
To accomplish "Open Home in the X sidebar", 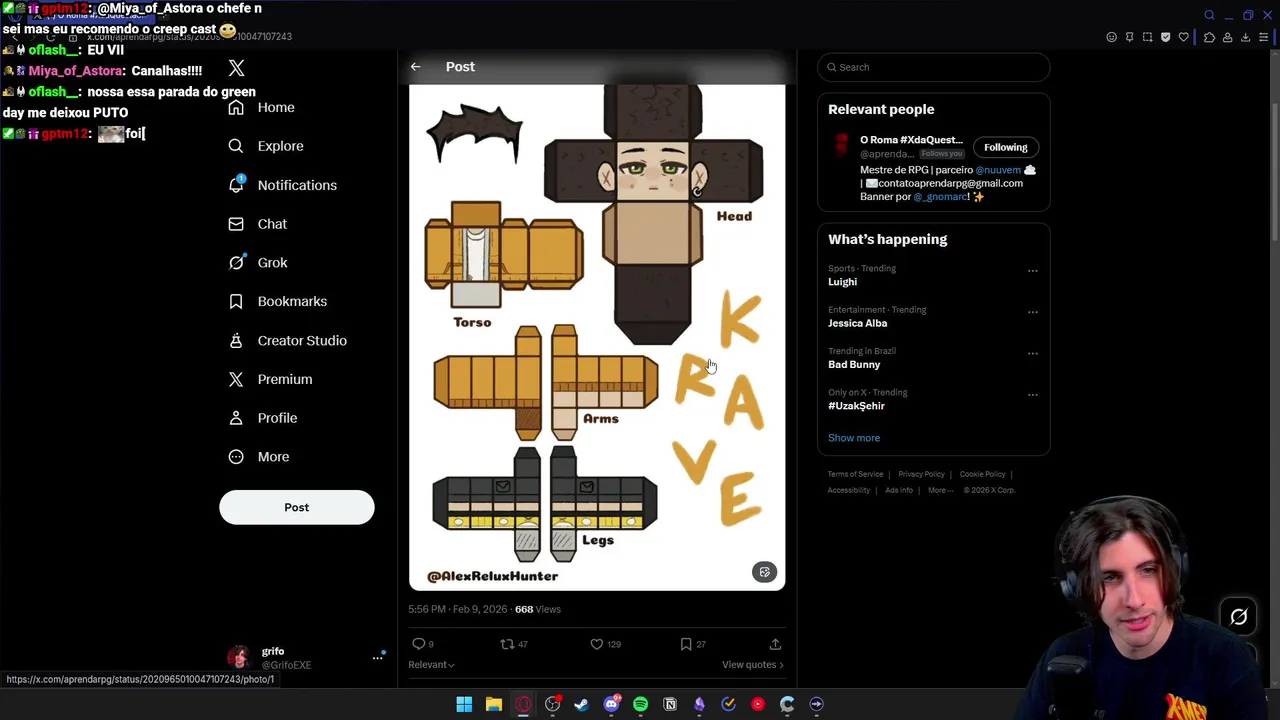I will coord(261,107).
